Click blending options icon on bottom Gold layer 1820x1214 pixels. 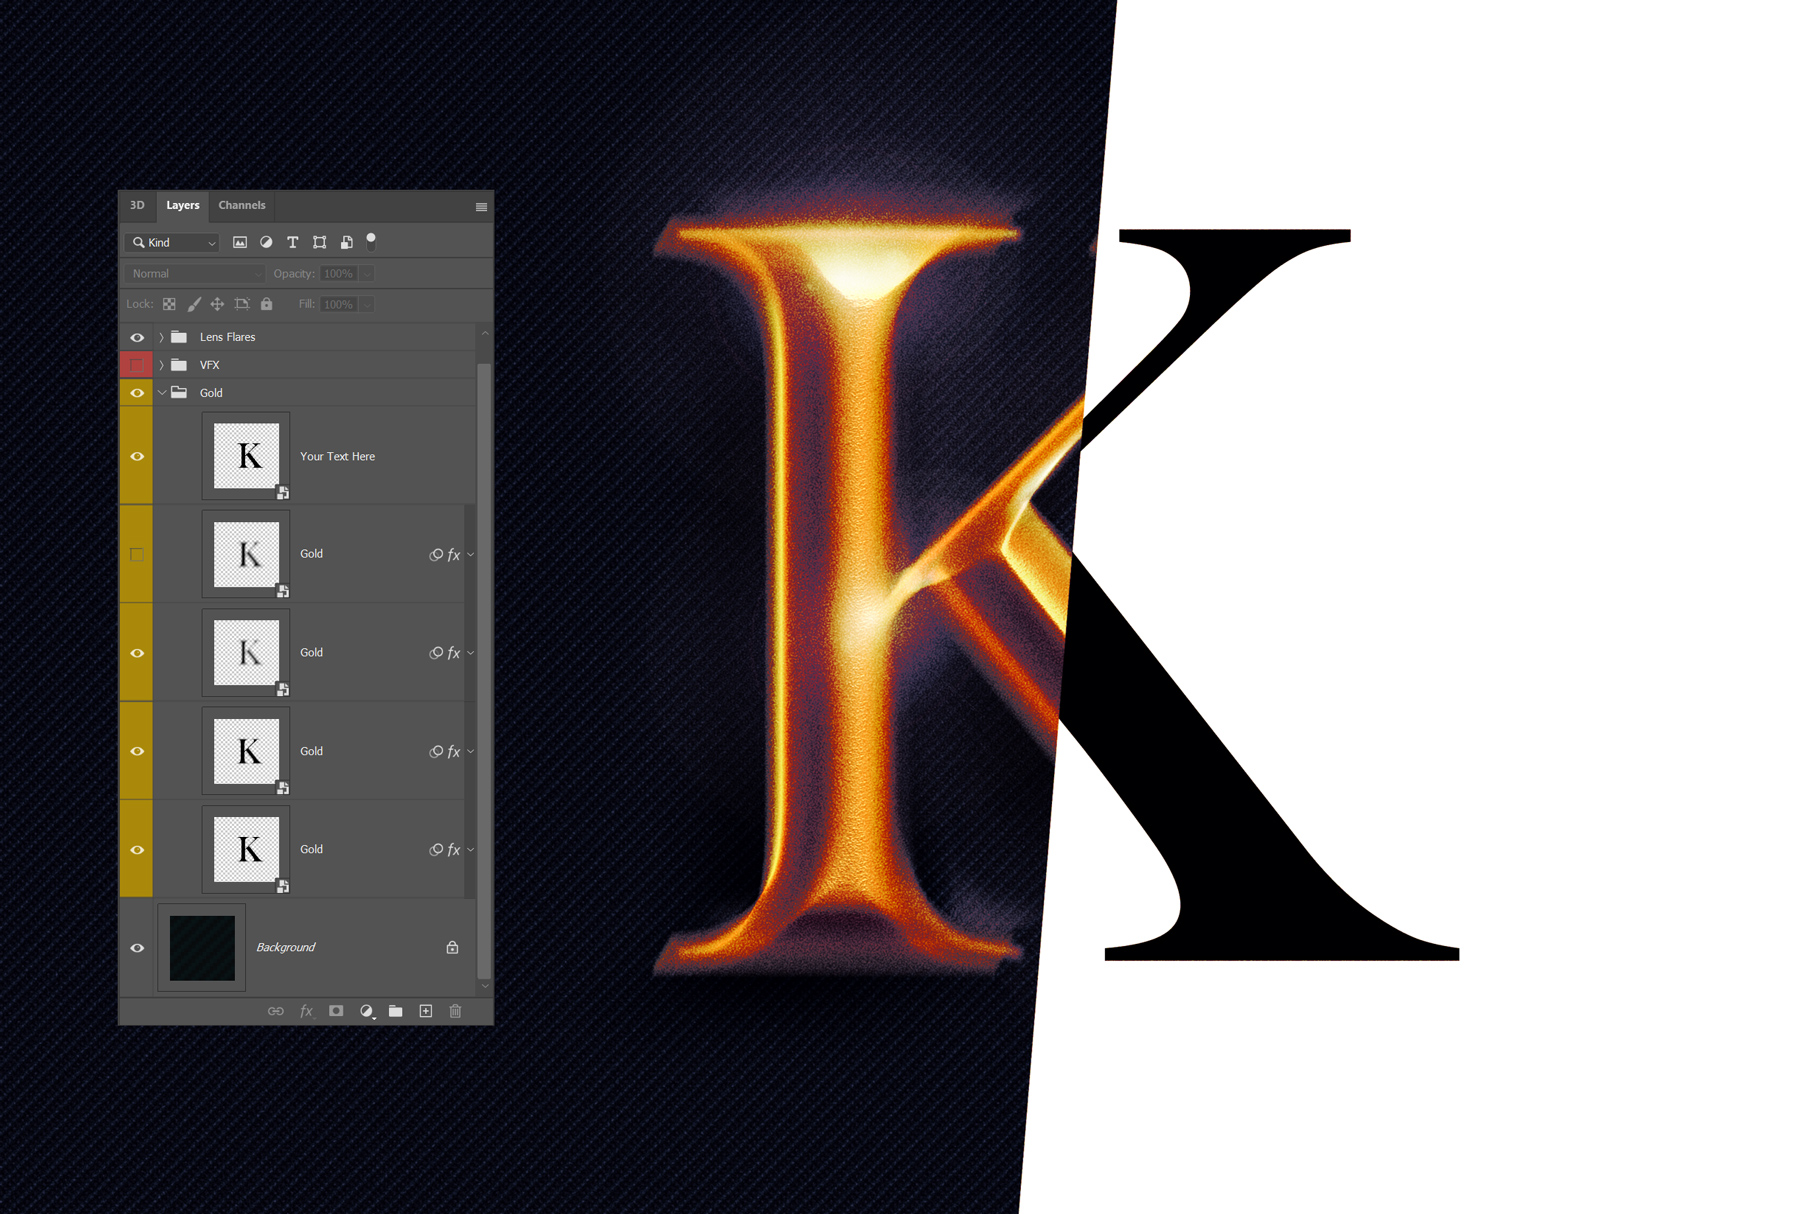(x=436, y=850)
